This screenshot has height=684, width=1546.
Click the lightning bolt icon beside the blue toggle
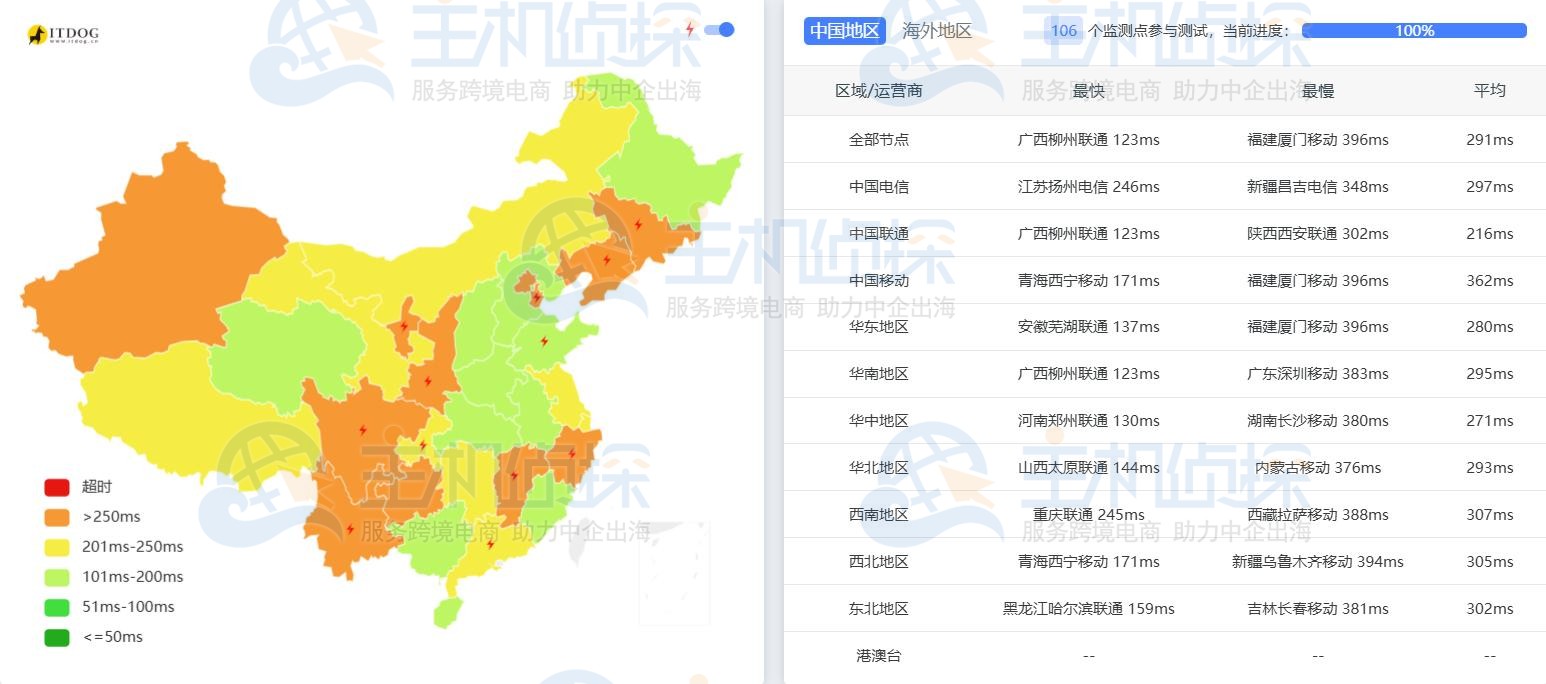tap(689, 29)
